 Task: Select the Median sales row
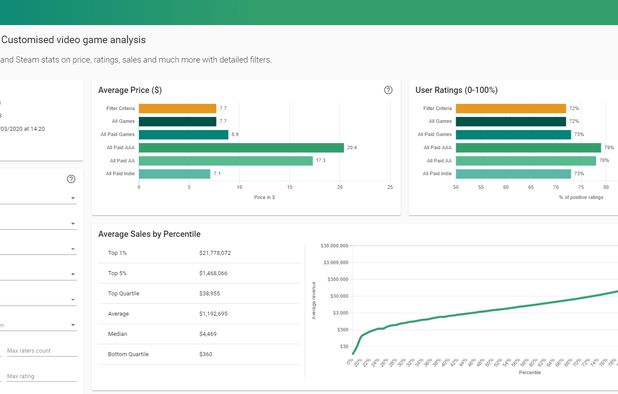click(x=199, y=334)
